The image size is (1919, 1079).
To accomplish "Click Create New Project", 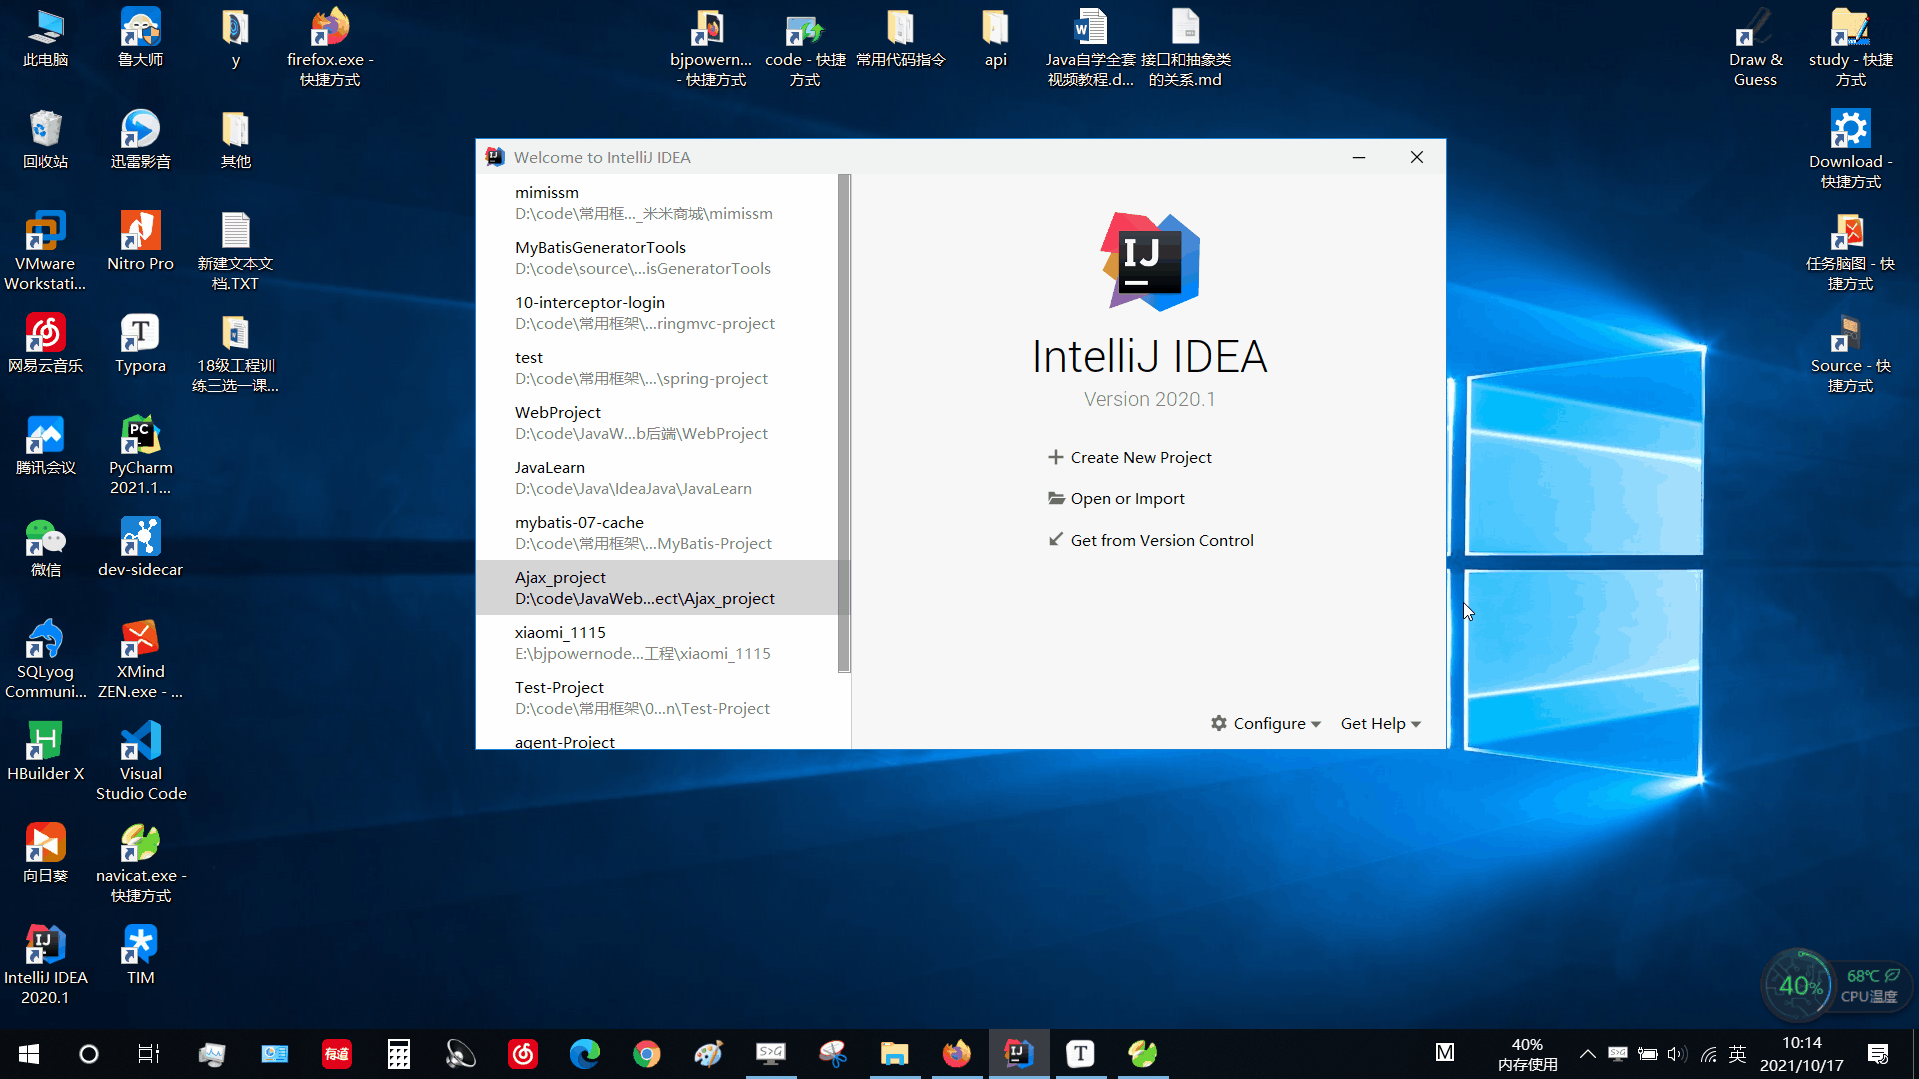I will 1129,457.
